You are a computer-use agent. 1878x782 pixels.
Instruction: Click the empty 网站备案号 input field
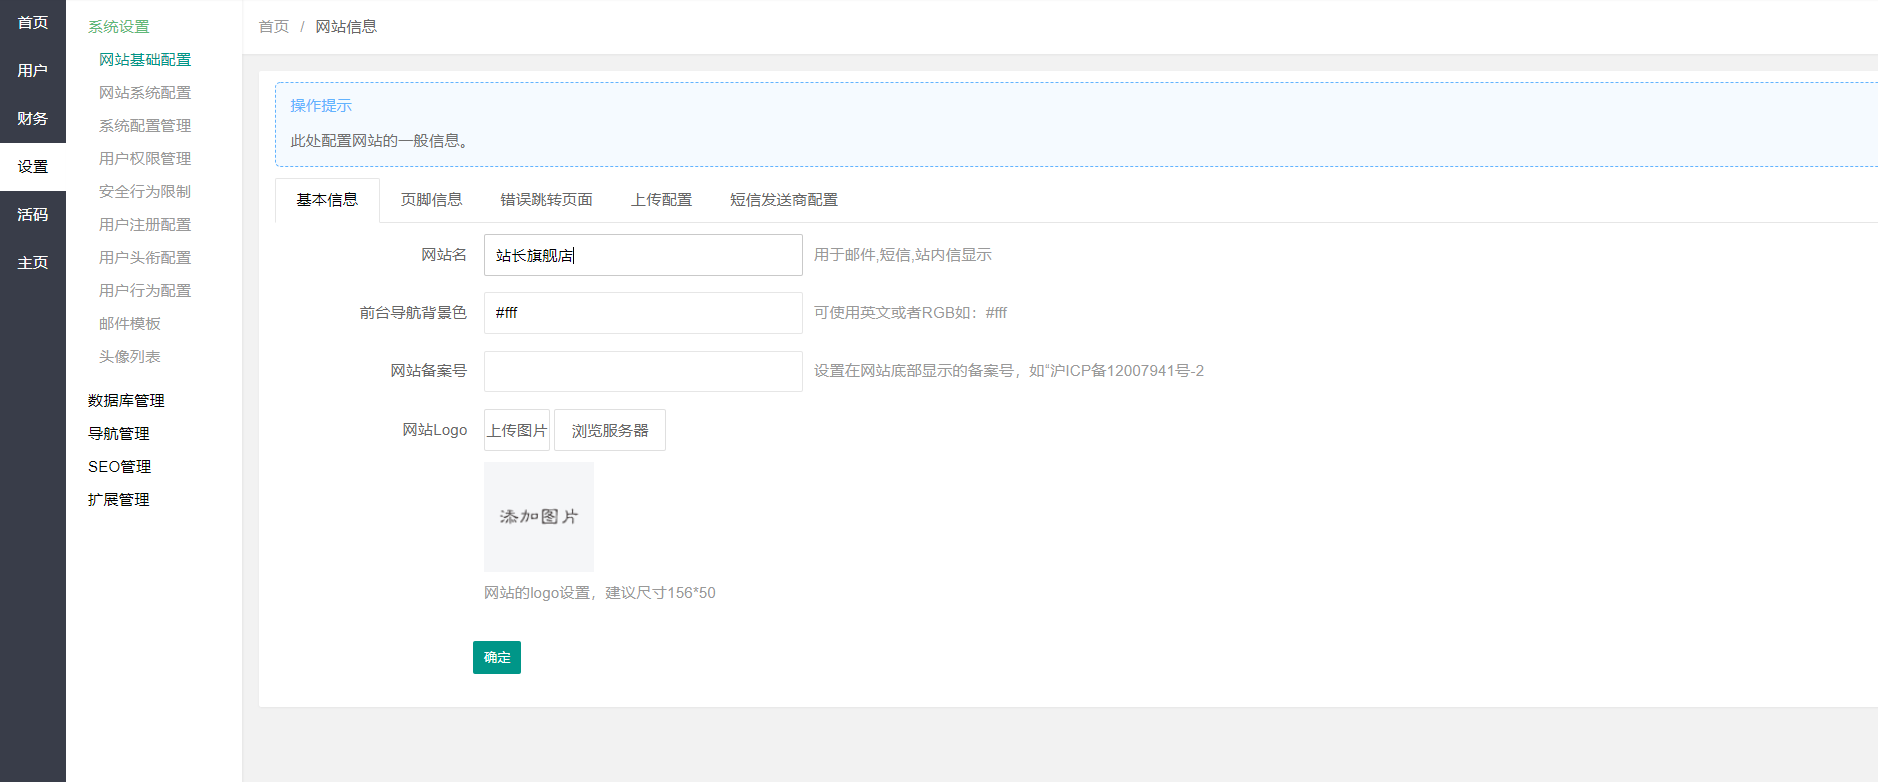(642, 371)
